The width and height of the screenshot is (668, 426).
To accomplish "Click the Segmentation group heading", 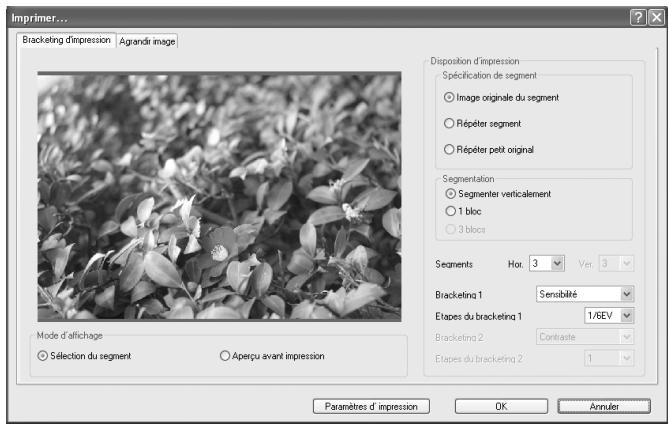I will [x=468, y=179].
